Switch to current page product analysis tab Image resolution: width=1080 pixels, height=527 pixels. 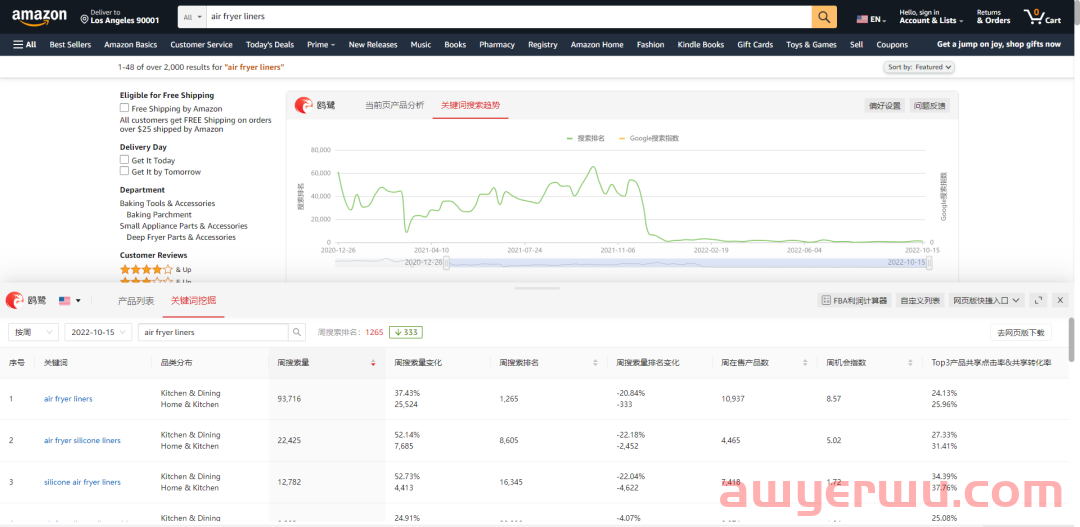tap(394, 105)
